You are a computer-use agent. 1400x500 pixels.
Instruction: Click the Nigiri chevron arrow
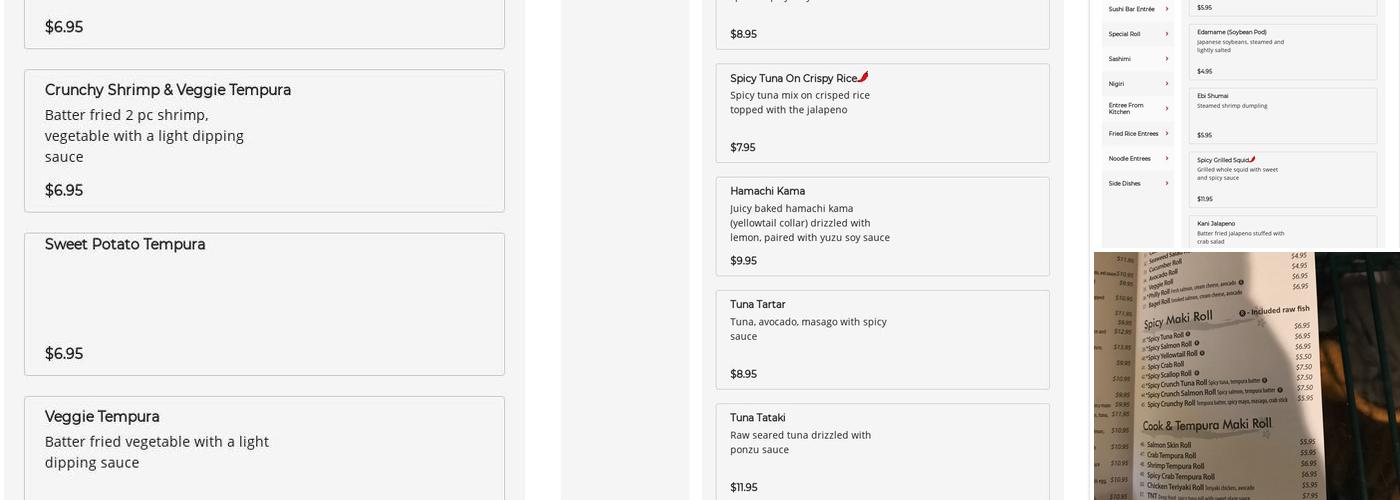pos(1167,84)
